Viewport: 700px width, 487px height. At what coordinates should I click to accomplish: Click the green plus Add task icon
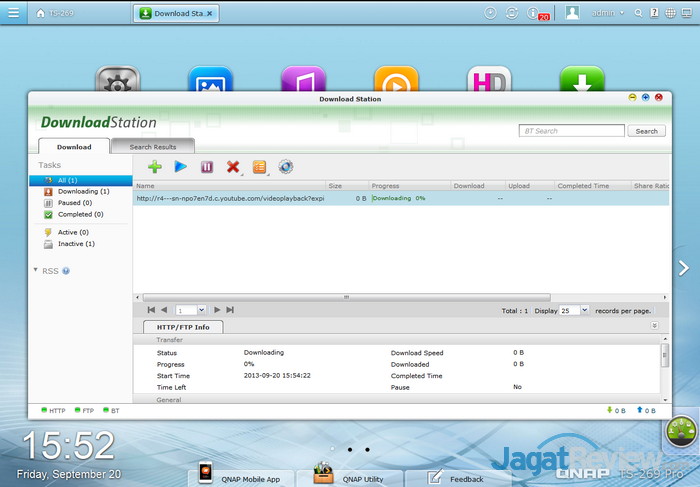(x=154, y=167)
